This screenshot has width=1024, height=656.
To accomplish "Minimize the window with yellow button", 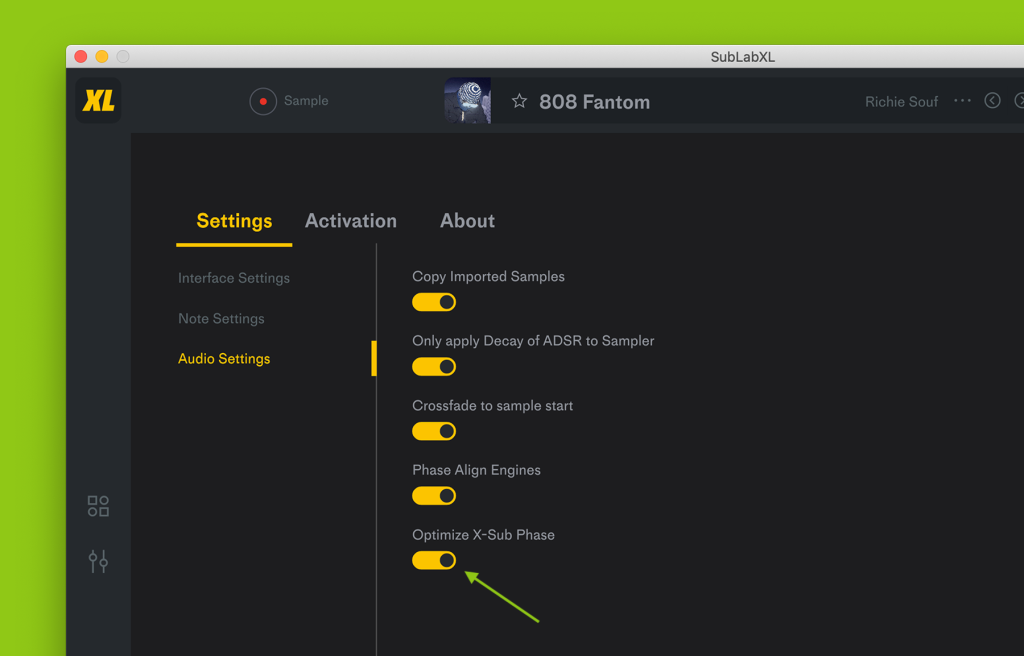I will point(102,57).
